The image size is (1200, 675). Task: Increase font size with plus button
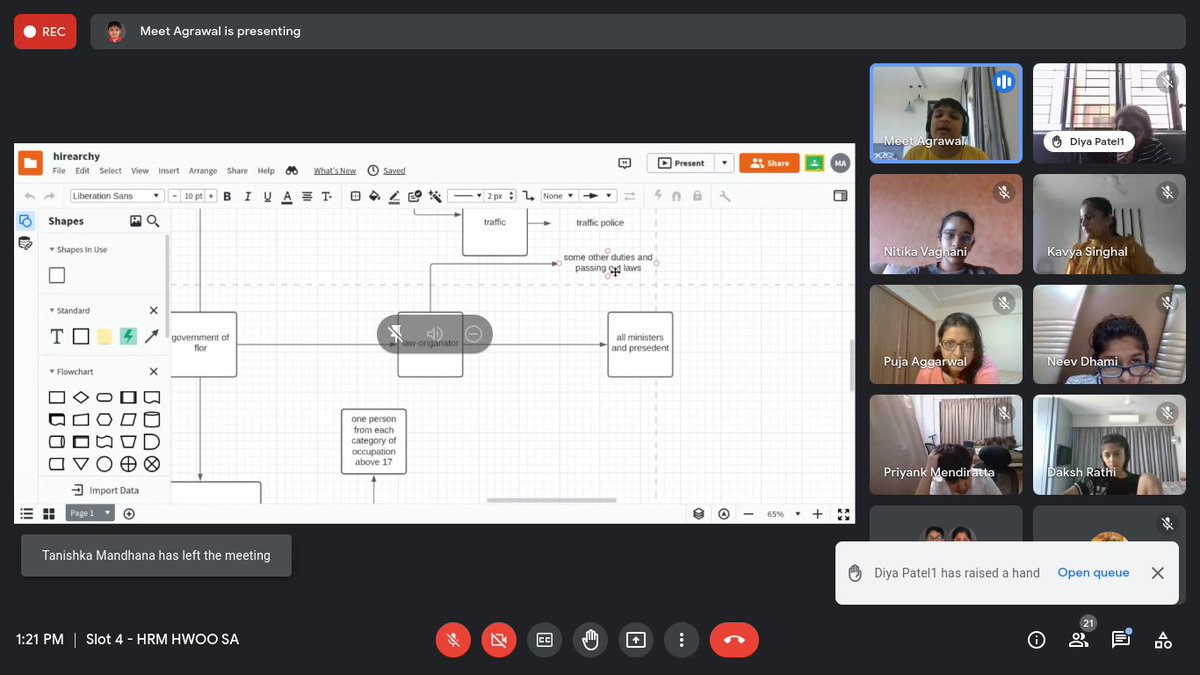(x=211, y=196)
